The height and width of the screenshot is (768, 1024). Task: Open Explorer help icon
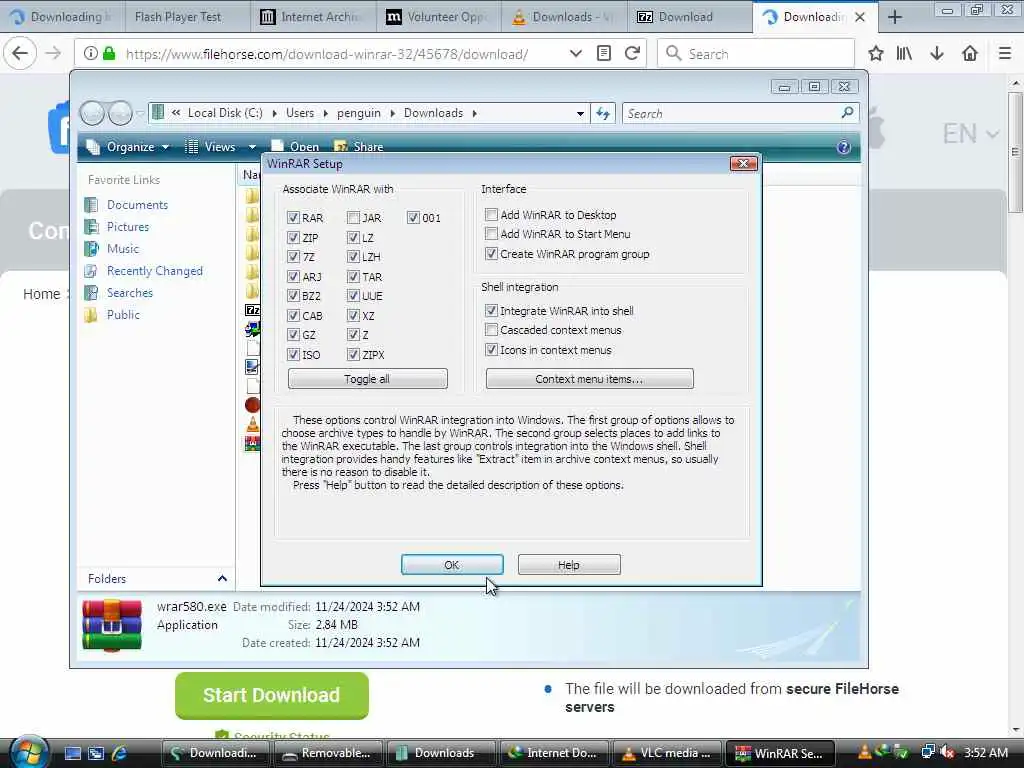844,147
